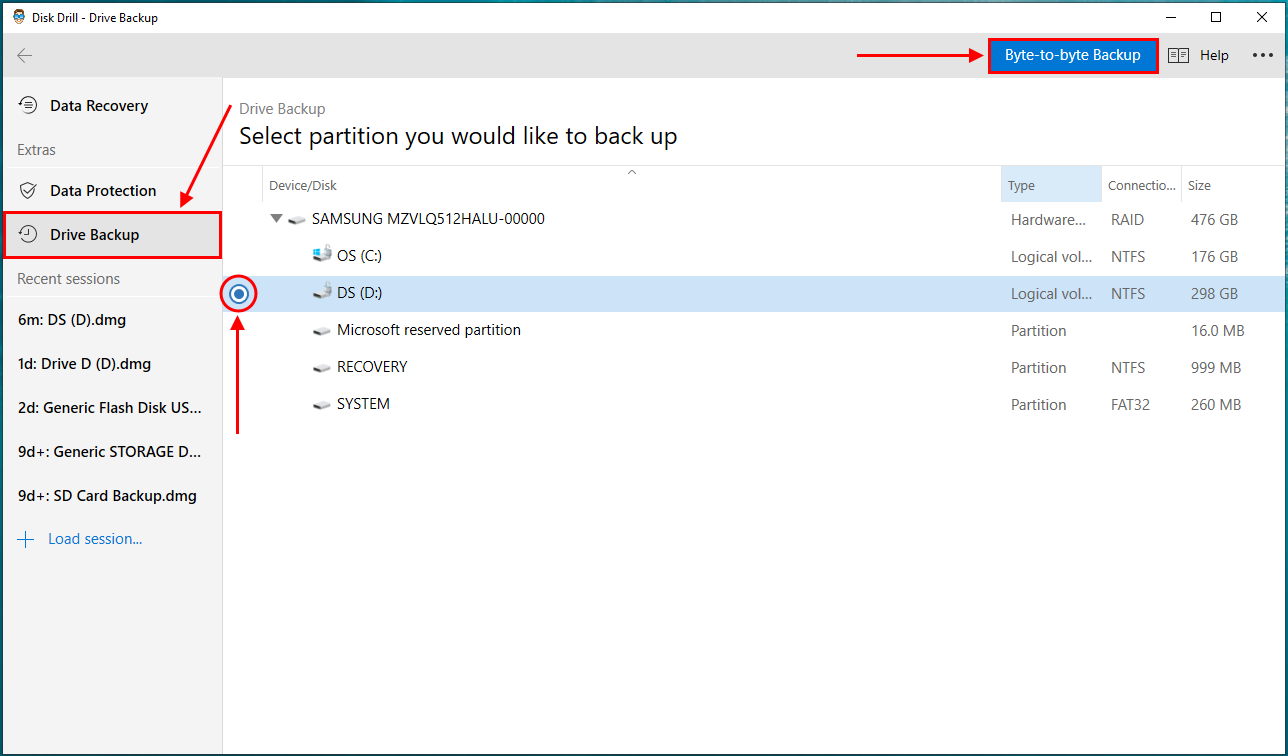
Task: Click the Help button label
Action: click(1214, 56)
